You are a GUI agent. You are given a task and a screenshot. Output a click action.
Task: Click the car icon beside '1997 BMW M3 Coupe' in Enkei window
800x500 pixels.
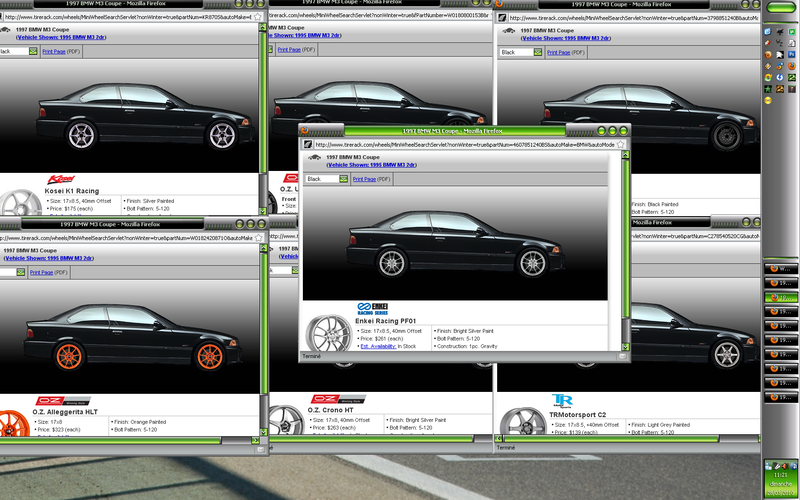coord(315,158)
